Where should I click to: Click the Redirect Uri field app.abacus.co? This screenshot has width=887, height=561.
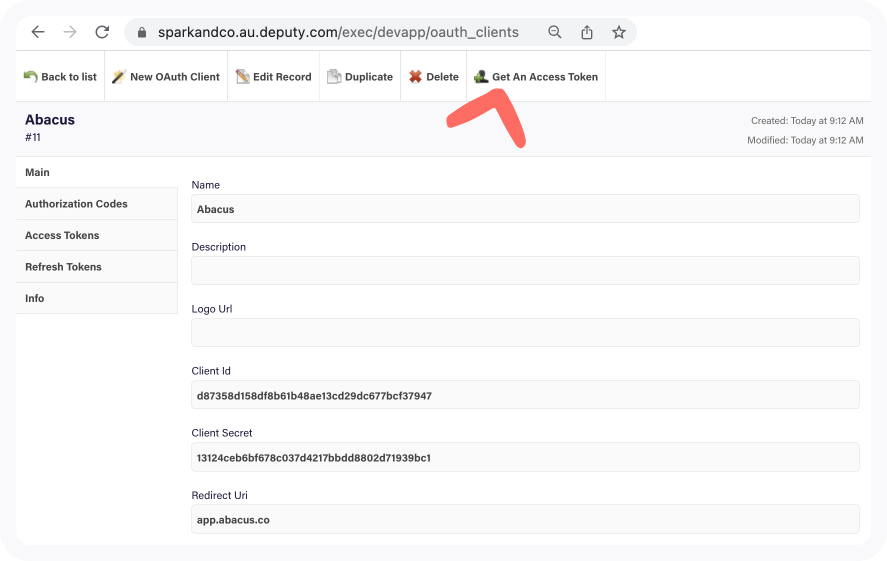[x=525, y=519]
